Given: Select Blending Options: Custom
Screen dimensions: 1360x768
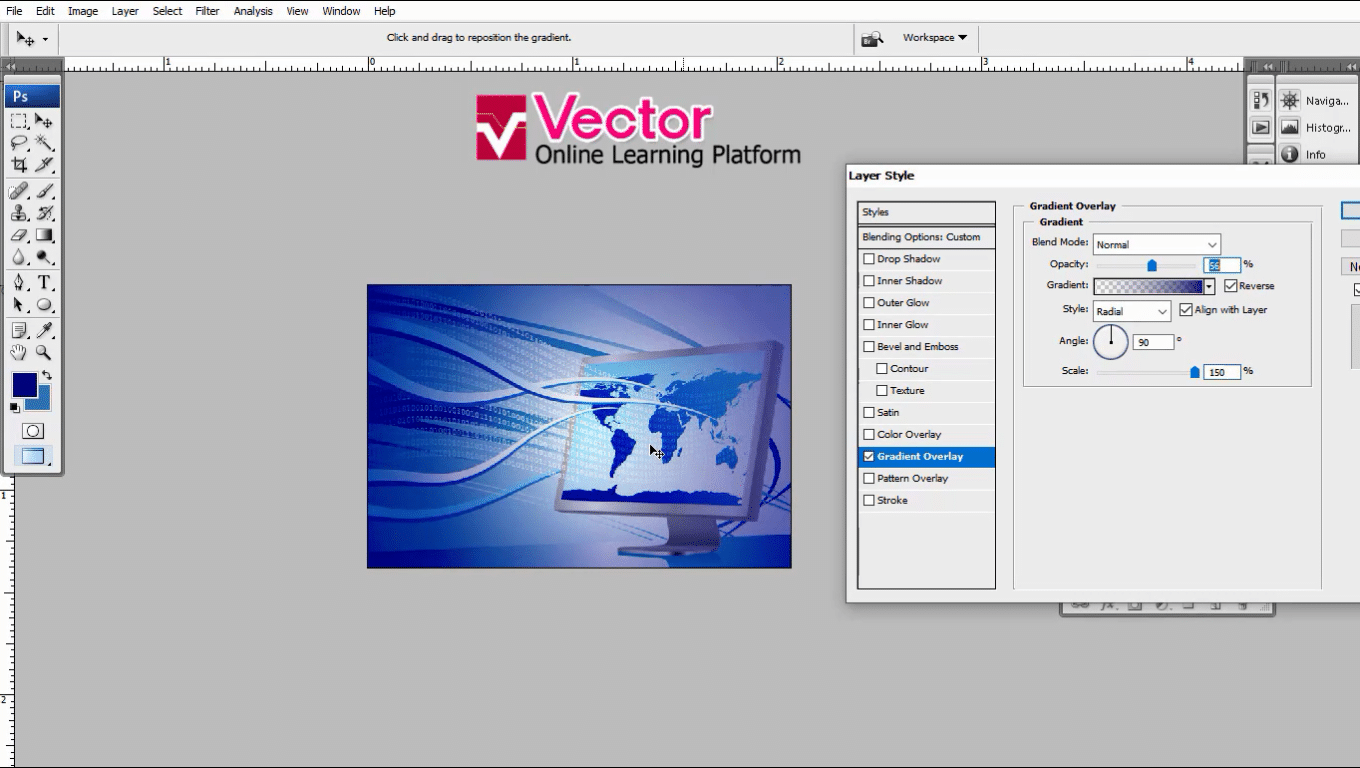Looking at the screenshot, I should click(x=926, y=237).
